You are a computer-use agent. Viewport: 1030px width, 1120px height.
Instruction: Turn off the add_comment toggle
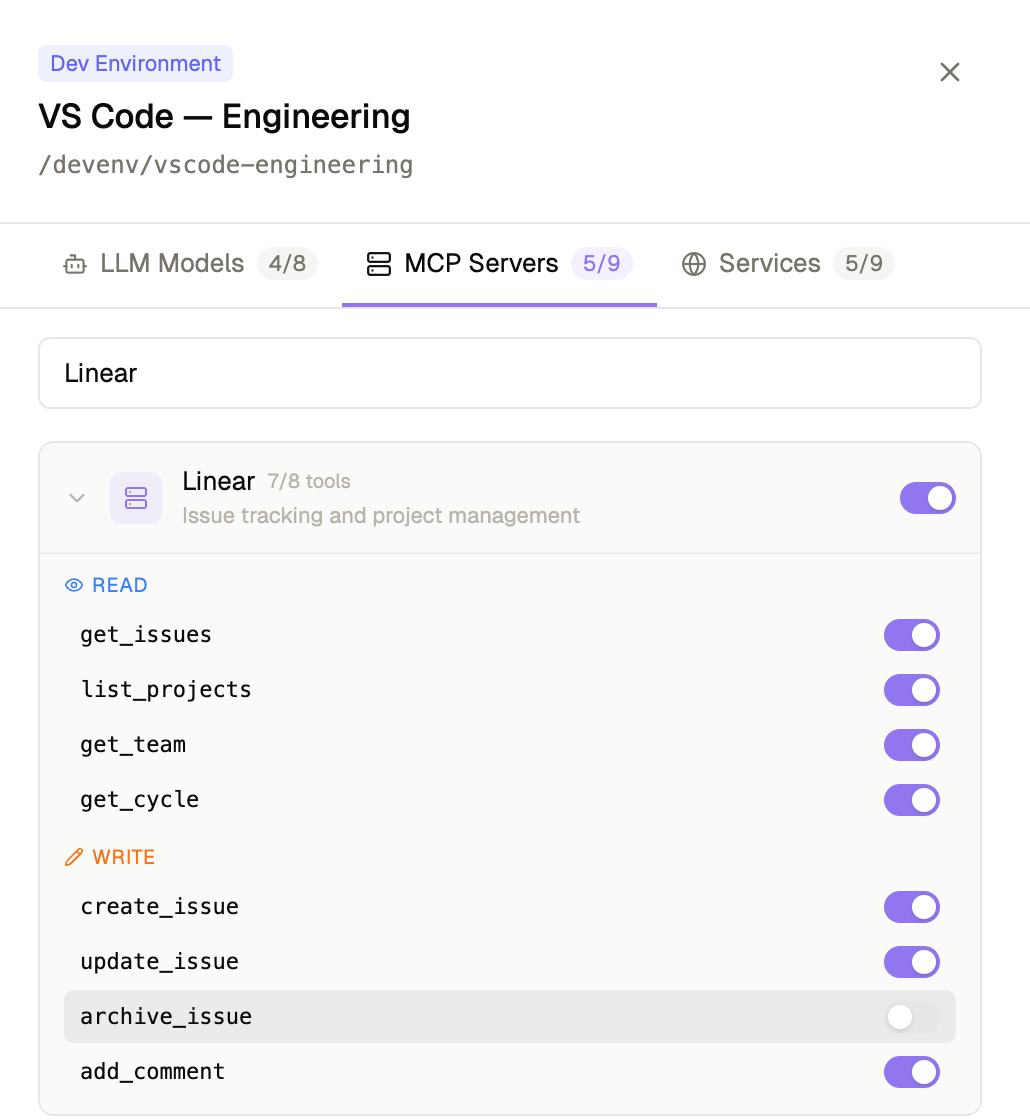[x=911, y=1071]
